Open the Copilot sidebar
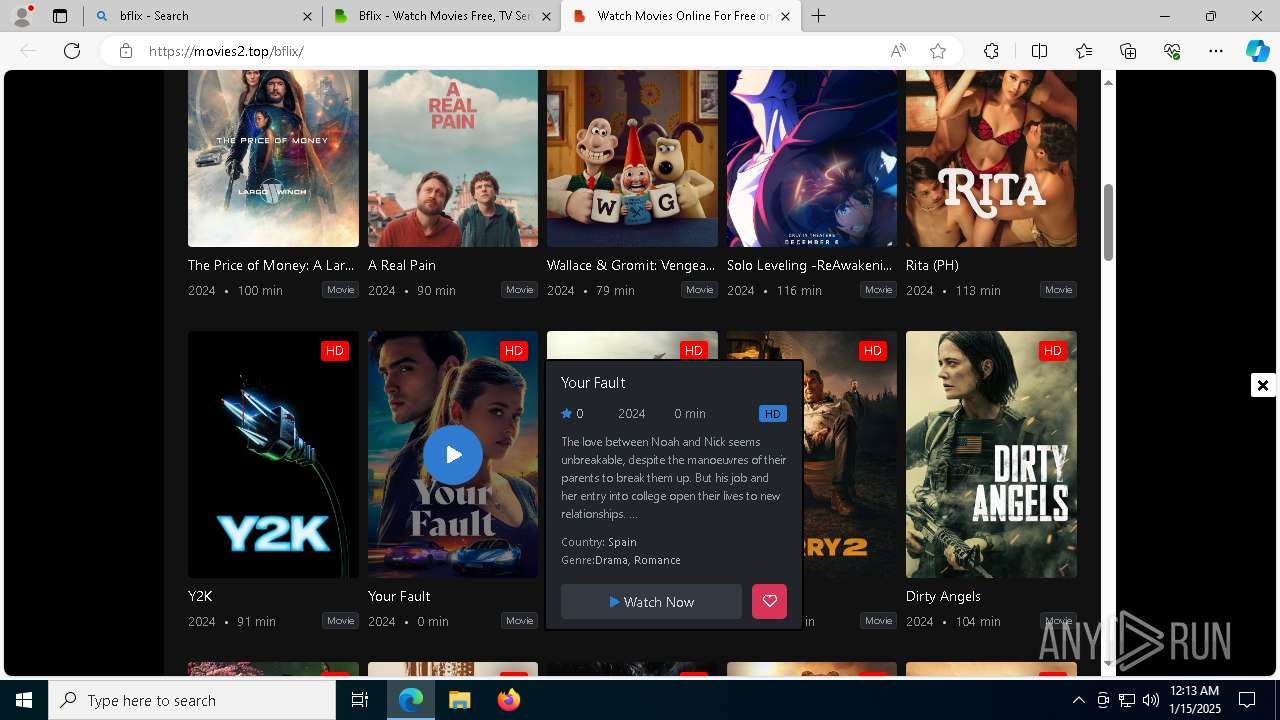 pos(1257,51)
